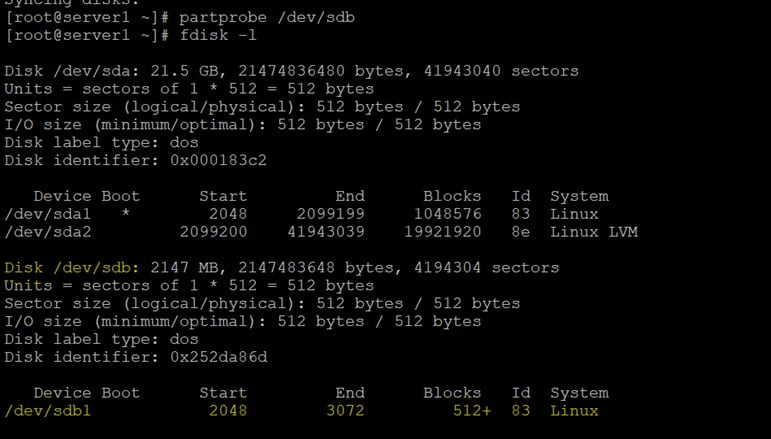Click Blocks value '19921920'

click(443, 232)
